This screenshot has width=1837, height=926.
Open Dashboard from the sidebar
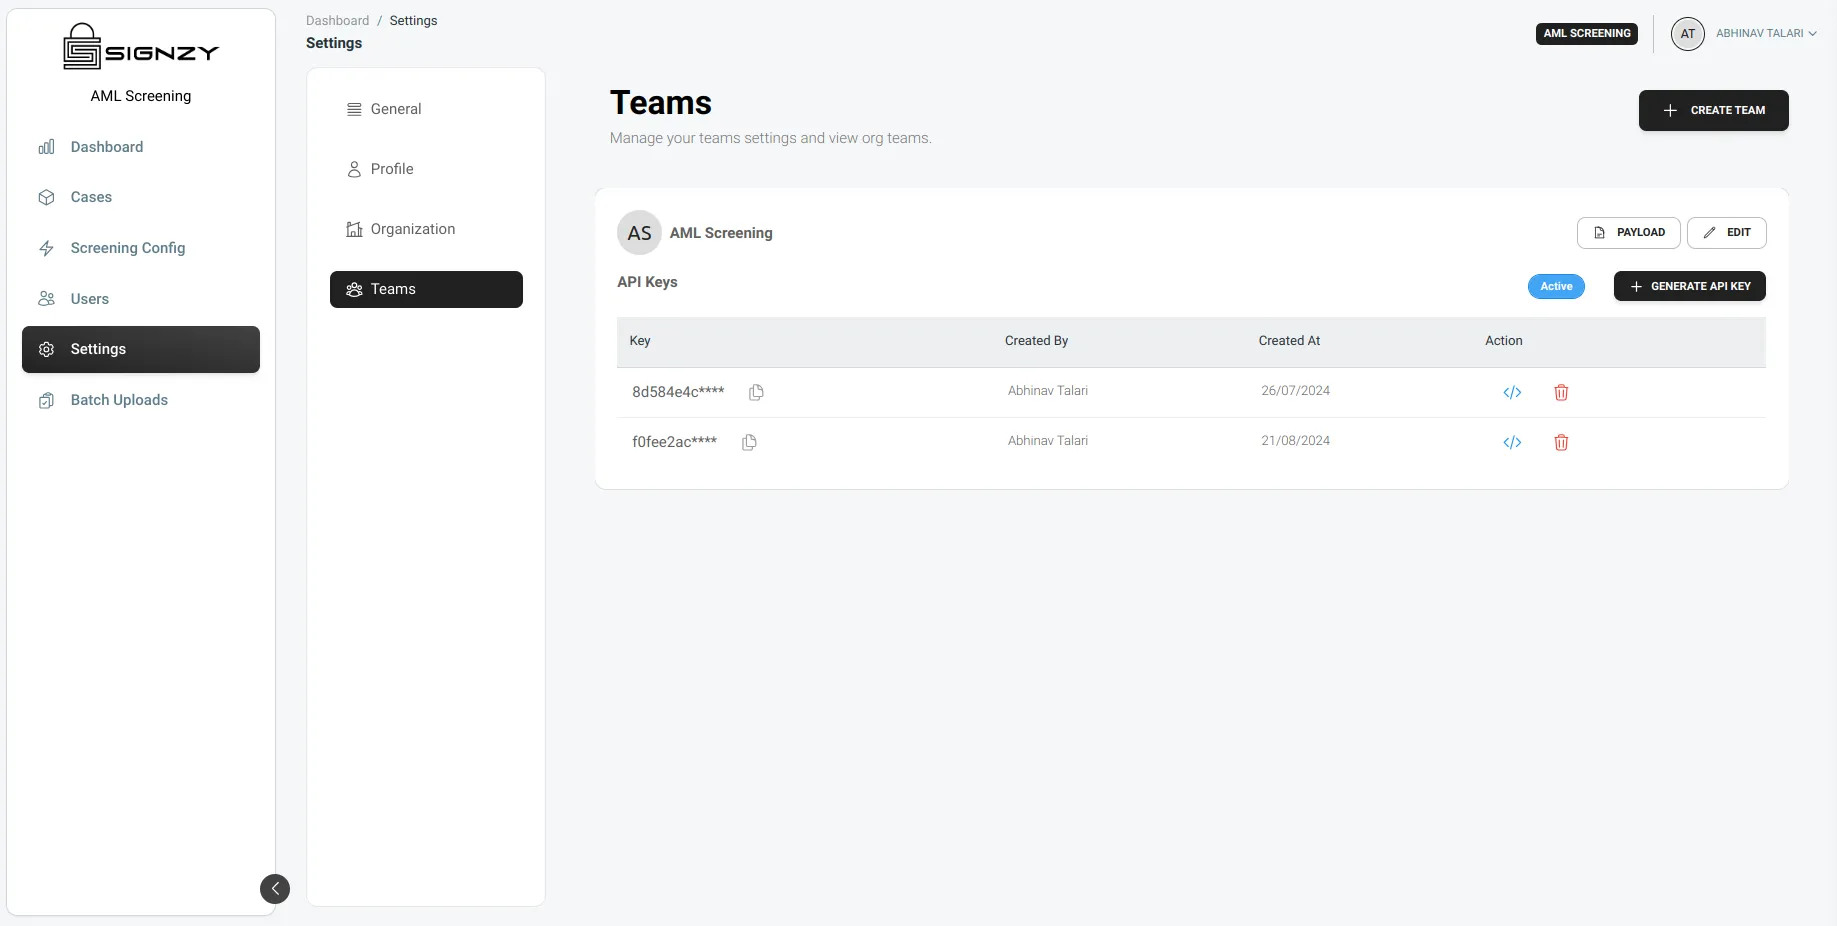(x=141, y=147)
